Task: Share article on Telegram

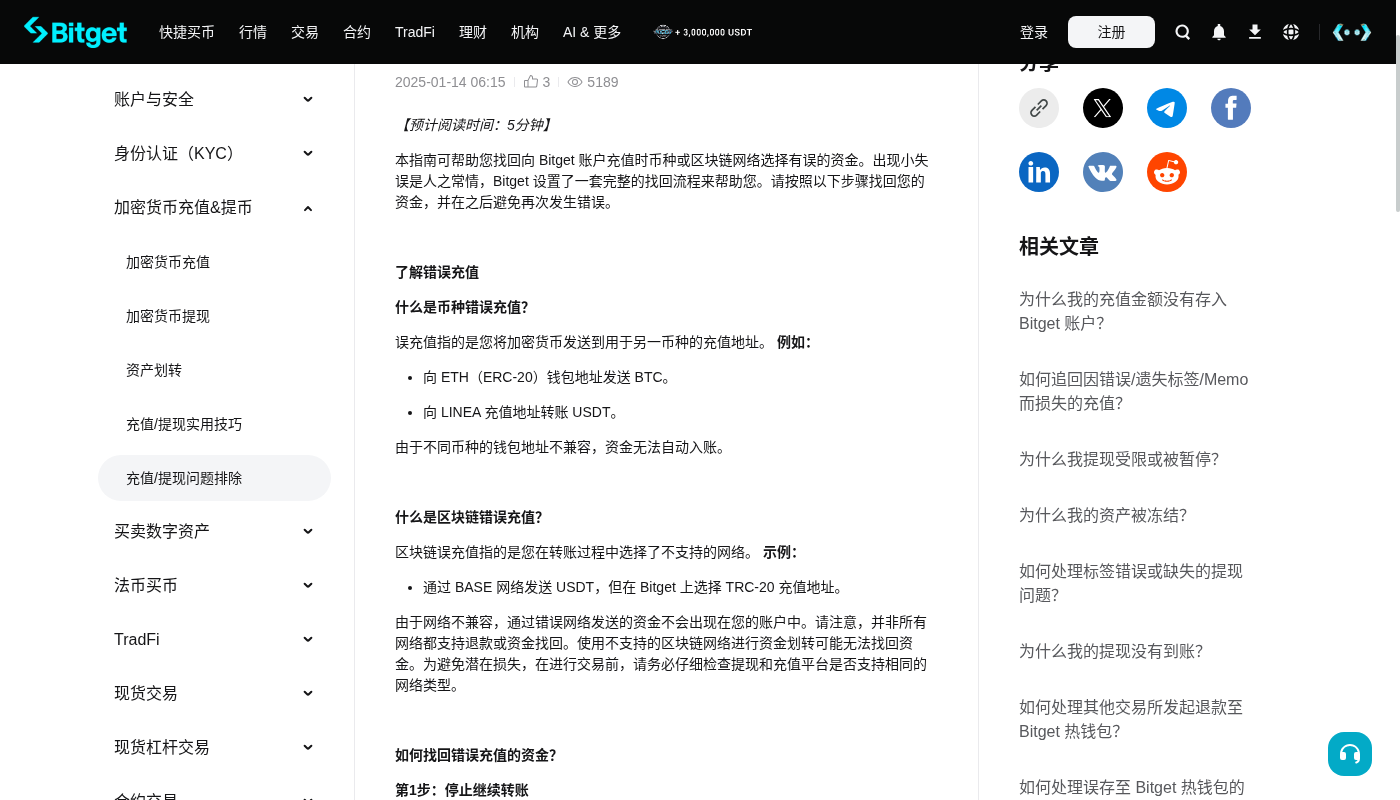Action: click(x=1167, y=108)
